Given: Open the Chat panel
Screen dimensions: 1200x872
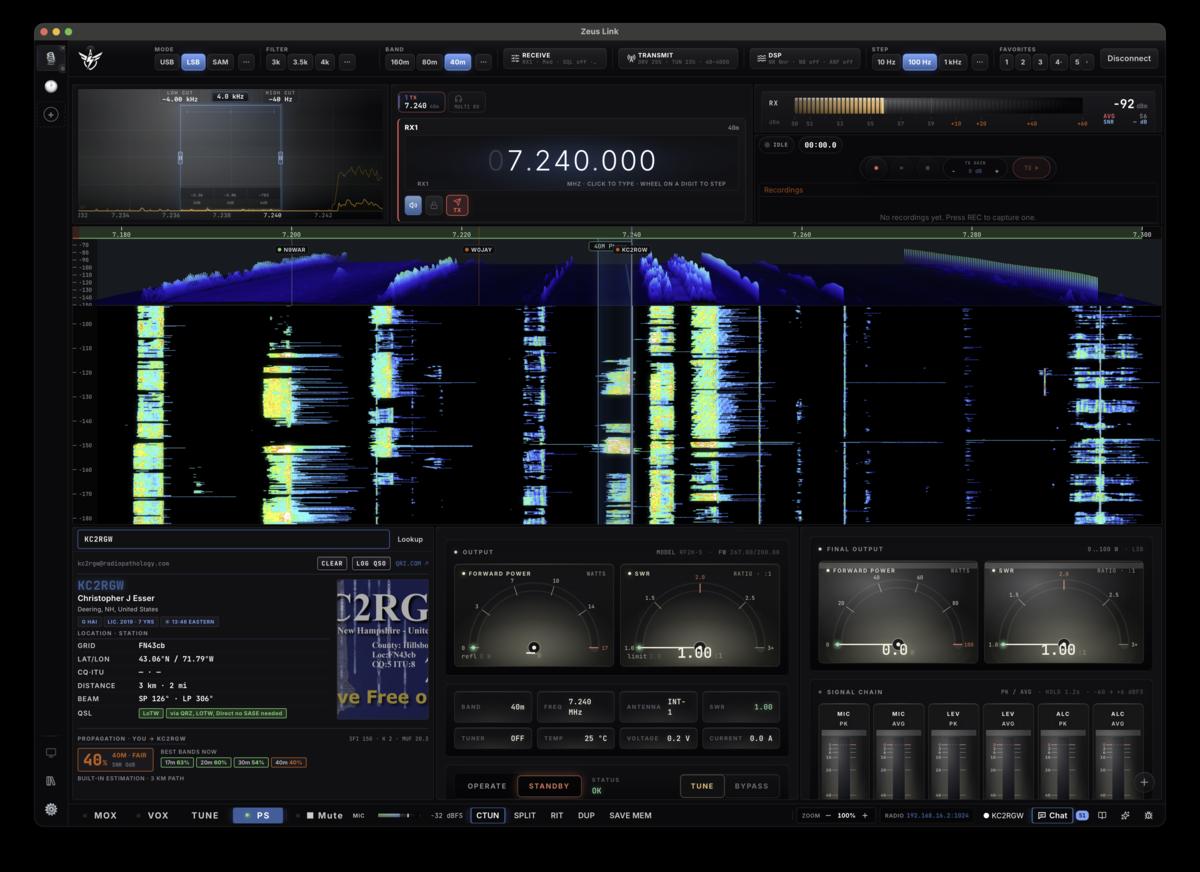Looking at the screenshot, I should click(1052, 815).
